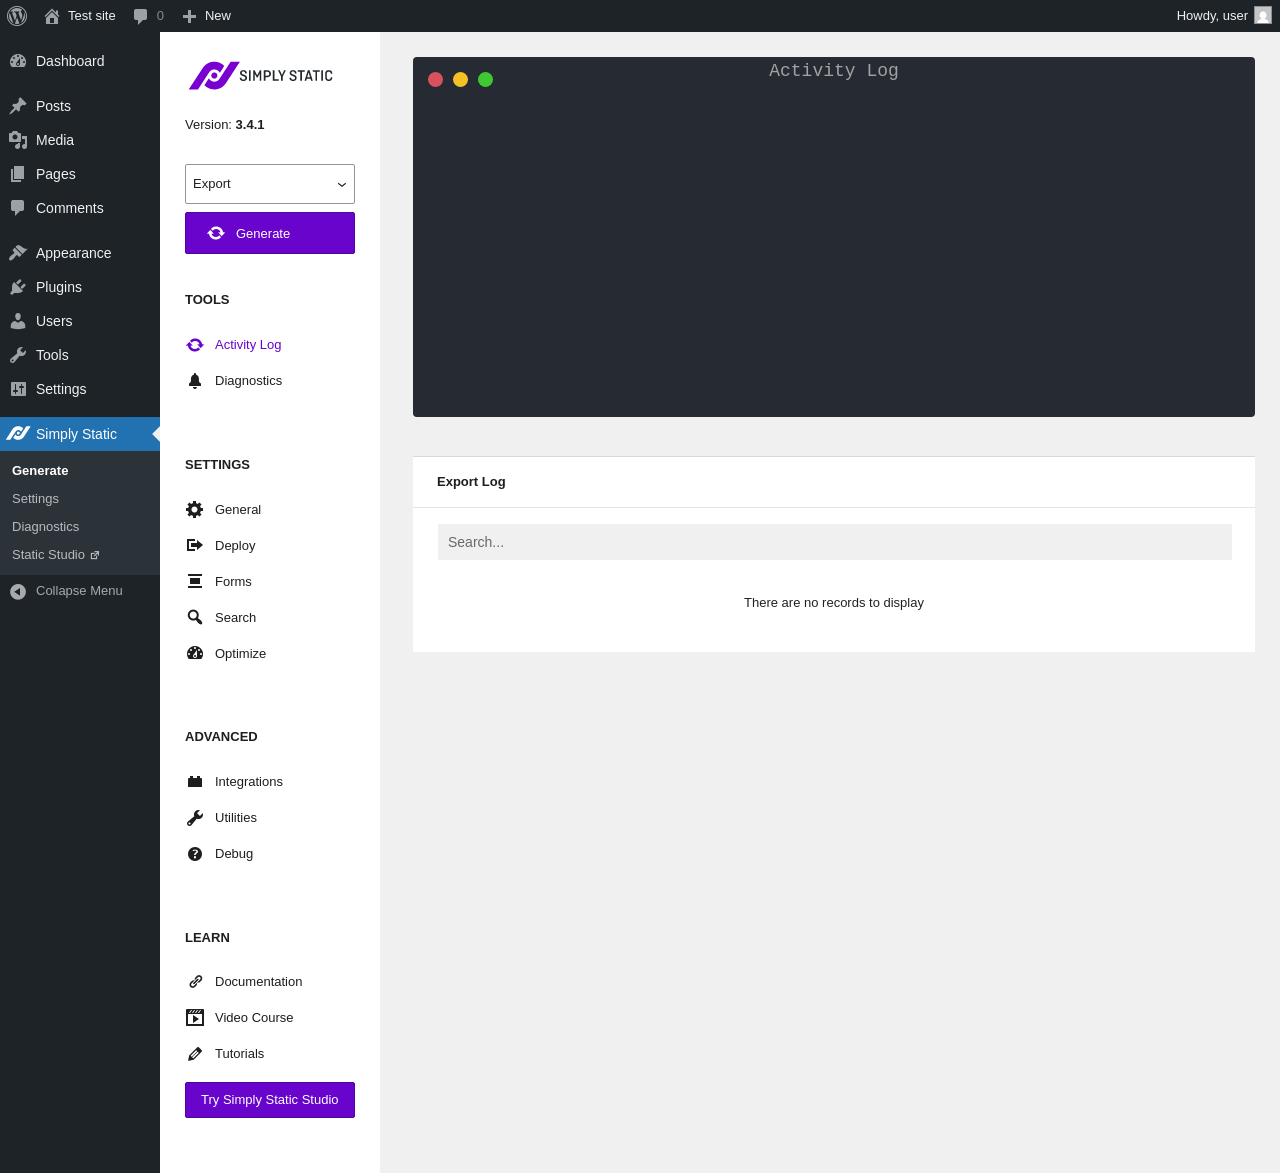
Task: Click the General gear icon
Action: (195, 510)
